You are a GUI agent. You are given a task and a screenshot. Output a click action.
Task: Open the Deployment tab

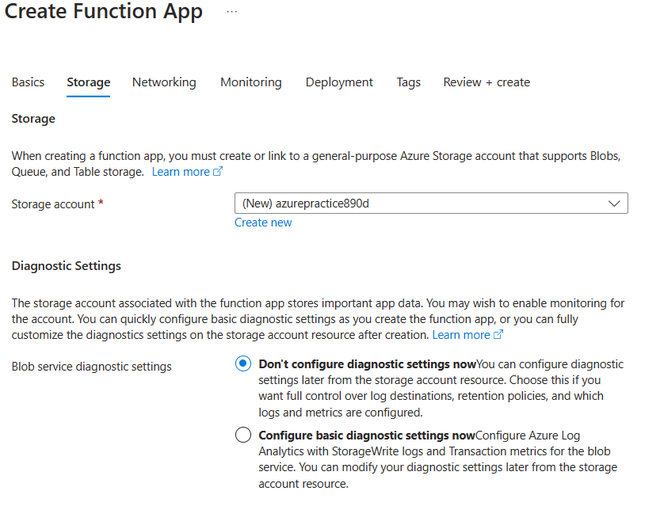[x=339, y=82]
